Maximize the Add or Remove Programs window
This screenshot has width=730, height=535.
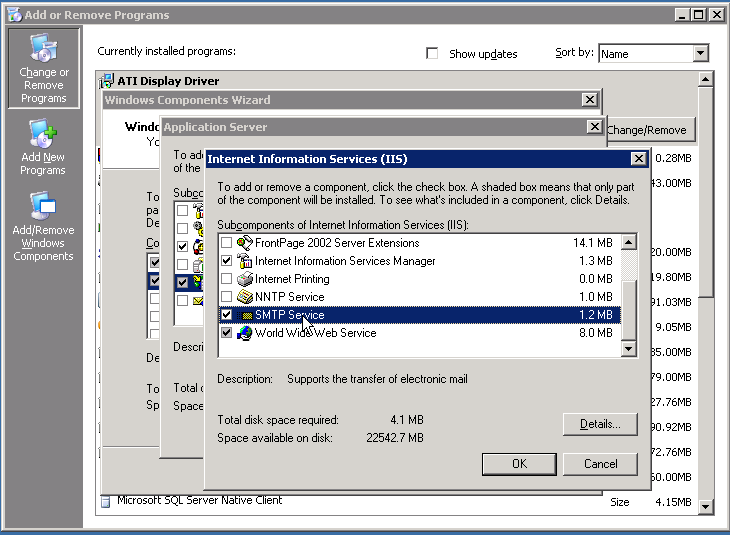699,15
